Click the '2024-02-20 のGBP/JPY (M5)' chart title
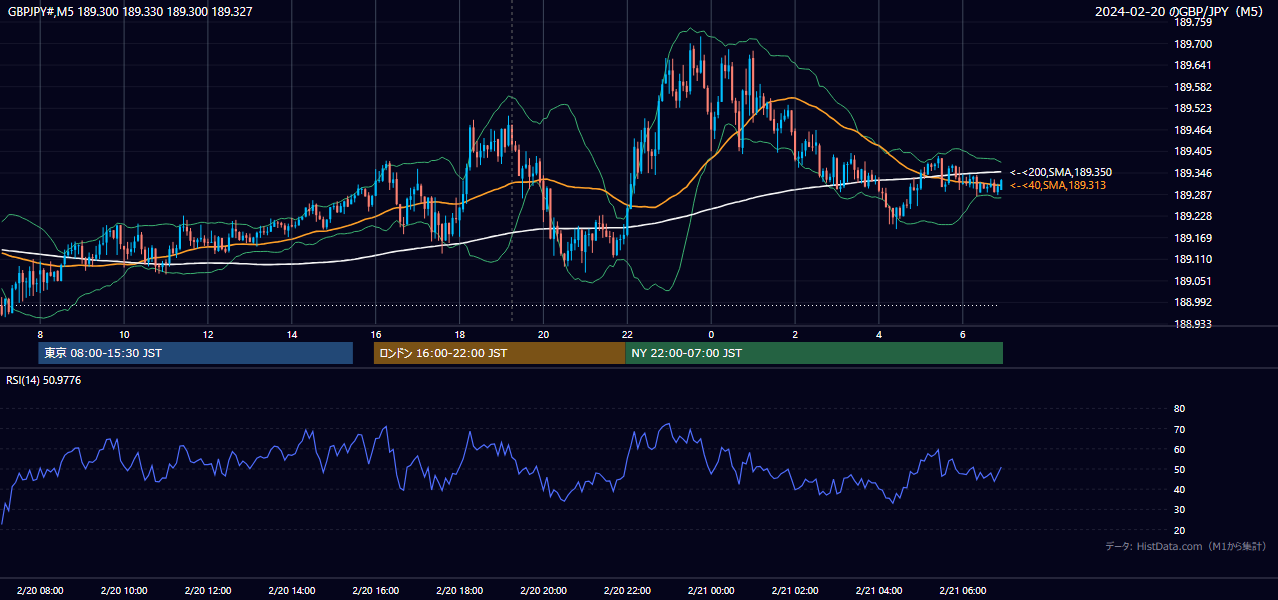 [x=1181, y=11]
